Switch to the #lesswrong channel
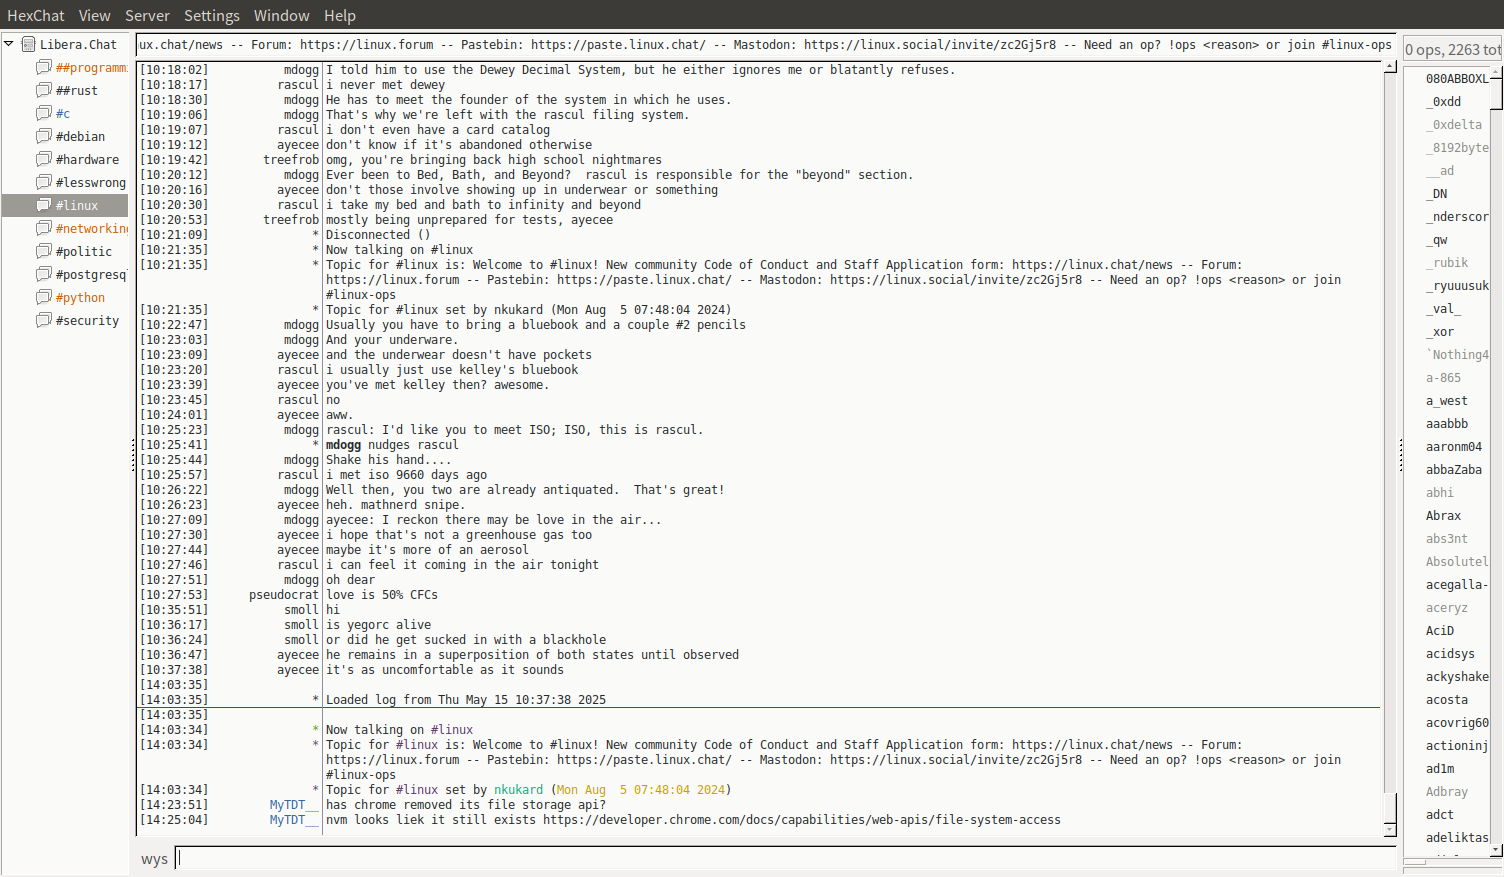The image size is (1504, 877). coord(90,182)
